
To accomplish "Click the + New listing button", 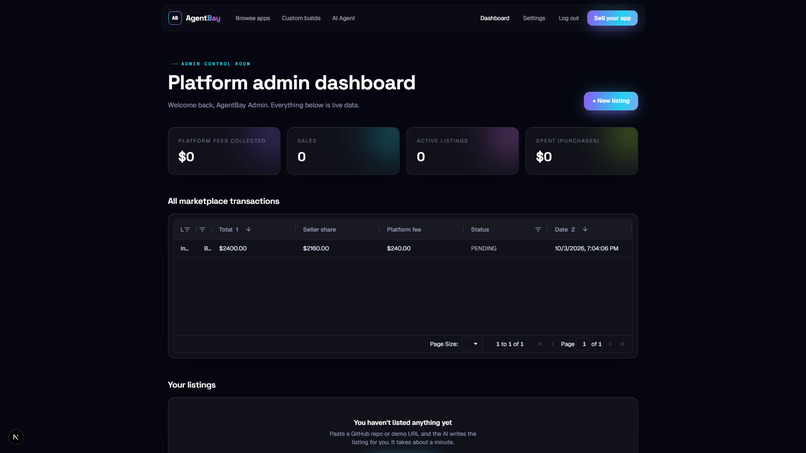I will coord(611,101).
